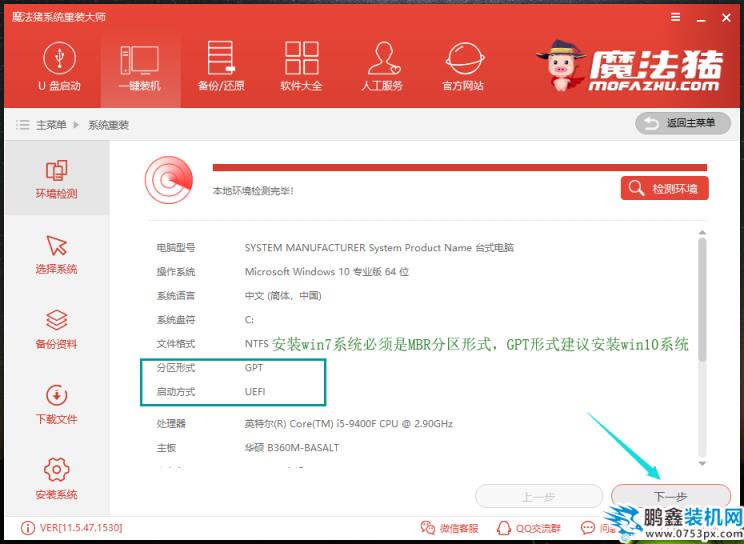Click the NTFS file format value
Screen dimensions: 744x544
tap(256, 343)
